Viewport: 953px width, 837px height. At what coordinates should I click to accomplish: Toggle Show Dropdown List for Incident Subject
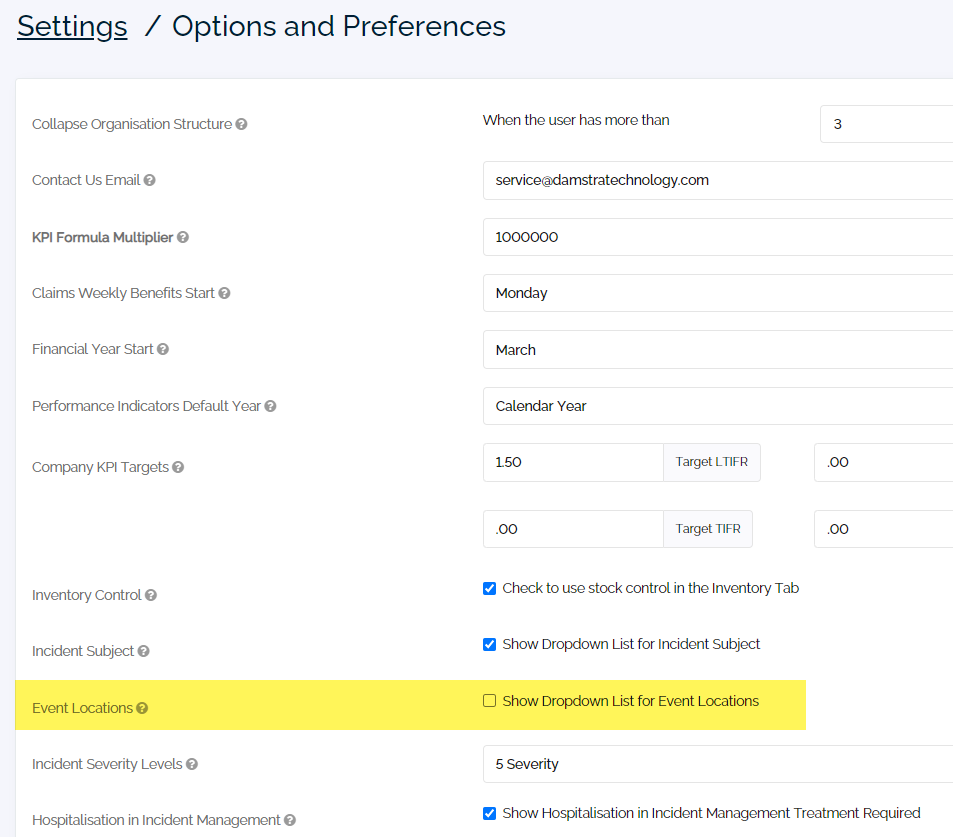point(489,644)
